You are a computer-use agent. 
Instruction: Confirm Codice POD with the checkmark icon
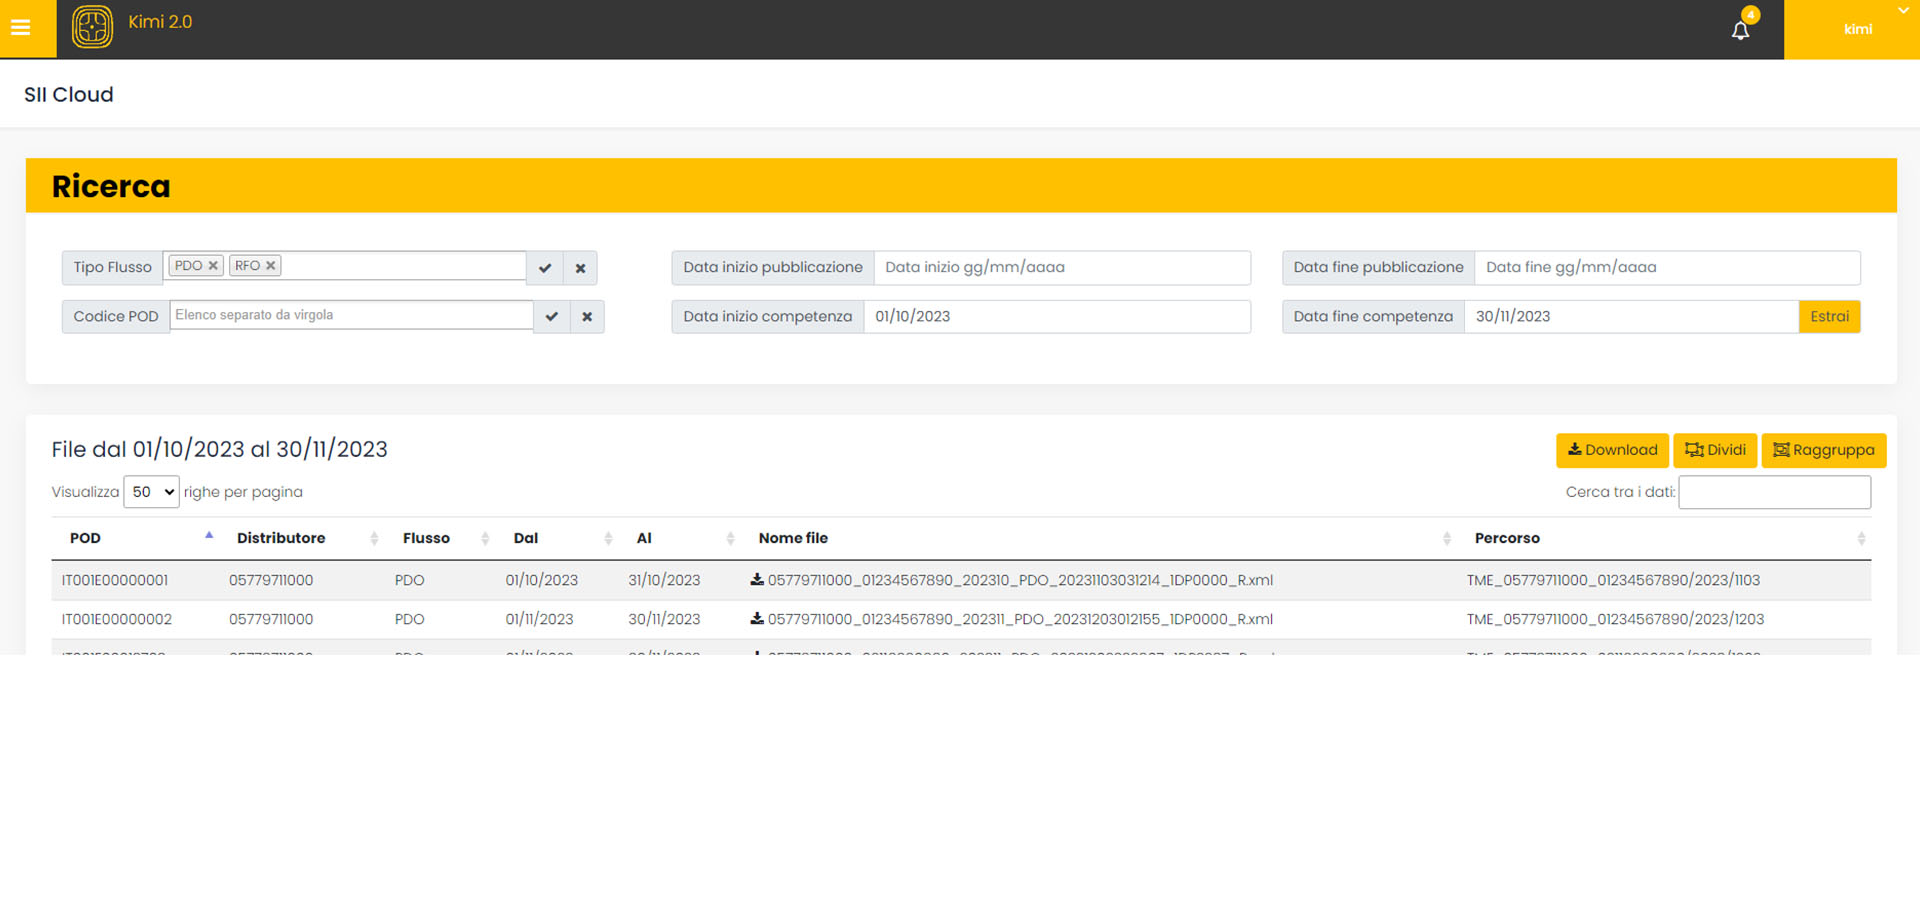551,317
